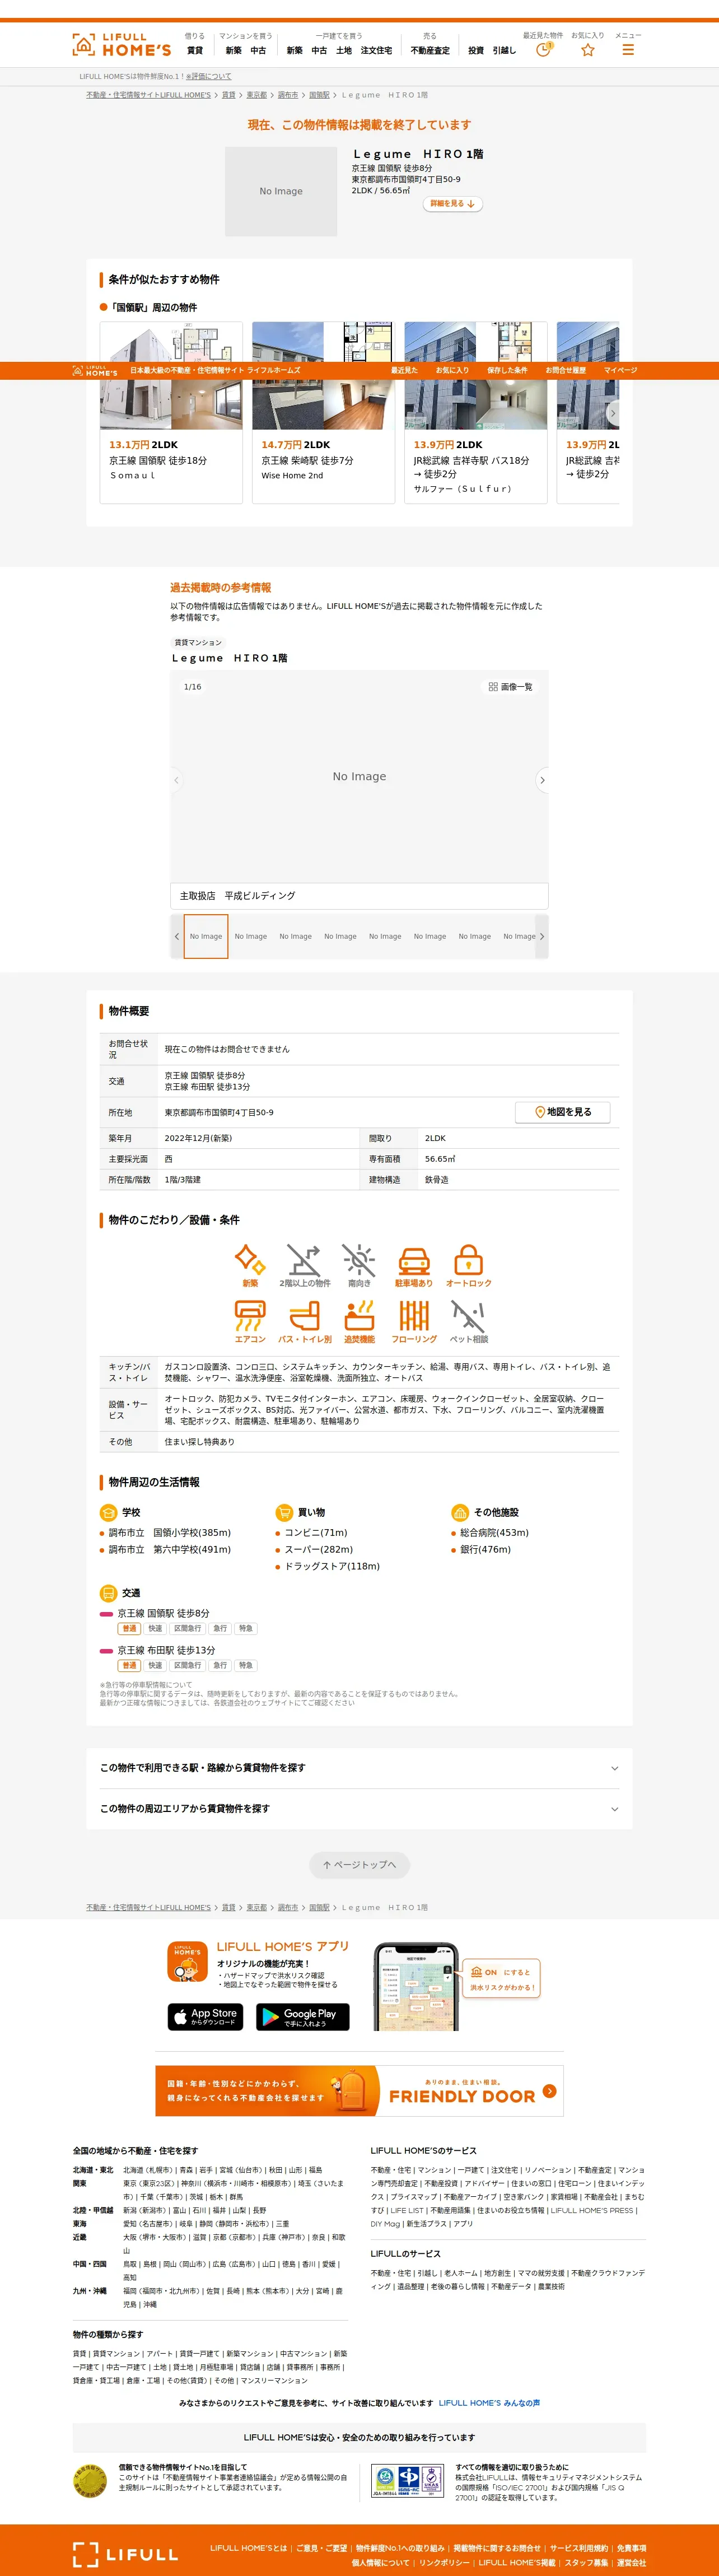Click the ペット相談 feature icon

(468, 1315)
